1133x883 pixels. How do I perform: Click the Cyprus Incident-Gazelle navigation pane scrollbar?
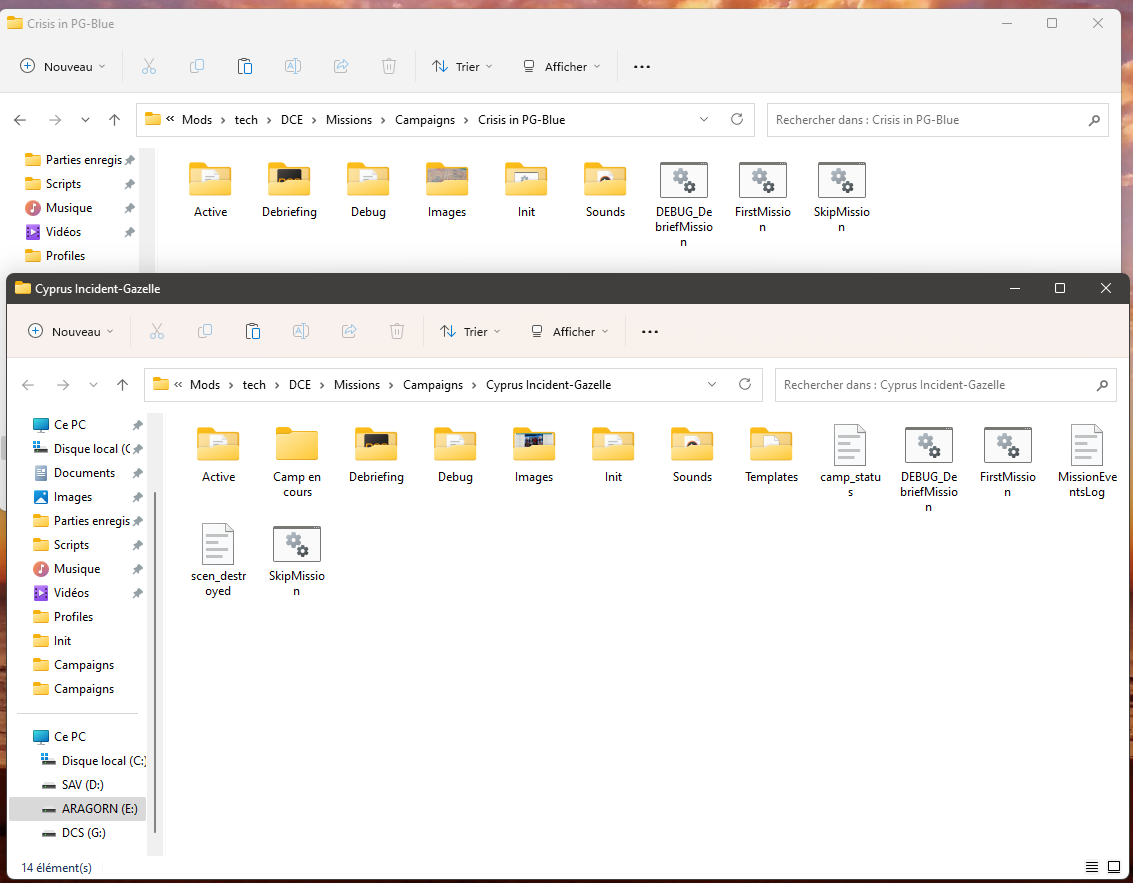pos(155,661)
